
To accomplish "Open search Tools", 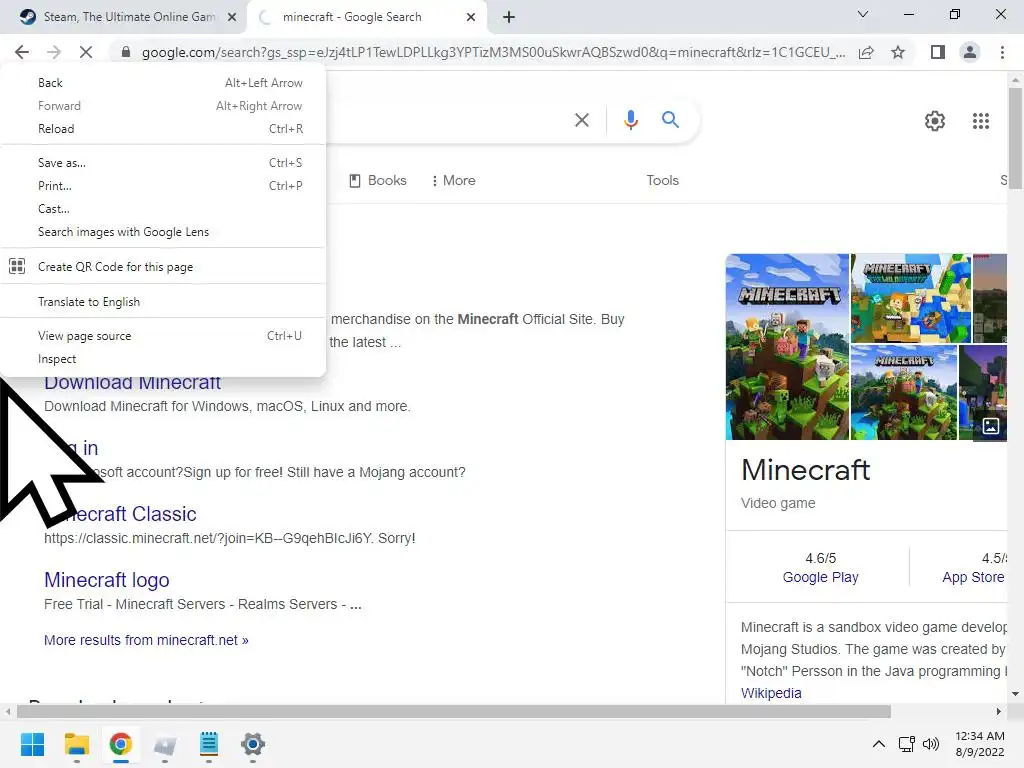I will 662,180.
